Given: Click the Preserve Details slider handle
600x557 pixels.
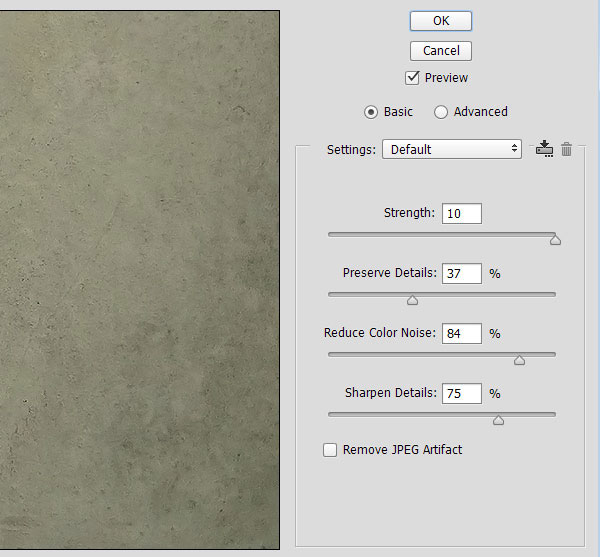Looking at the screenshot, I should (x=412, y=300).
